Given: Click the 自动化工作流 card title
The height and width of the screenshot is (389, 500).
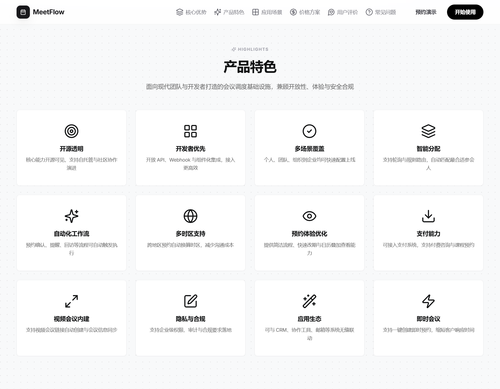Looking at the screenshot, I should (x=71, y=234).
